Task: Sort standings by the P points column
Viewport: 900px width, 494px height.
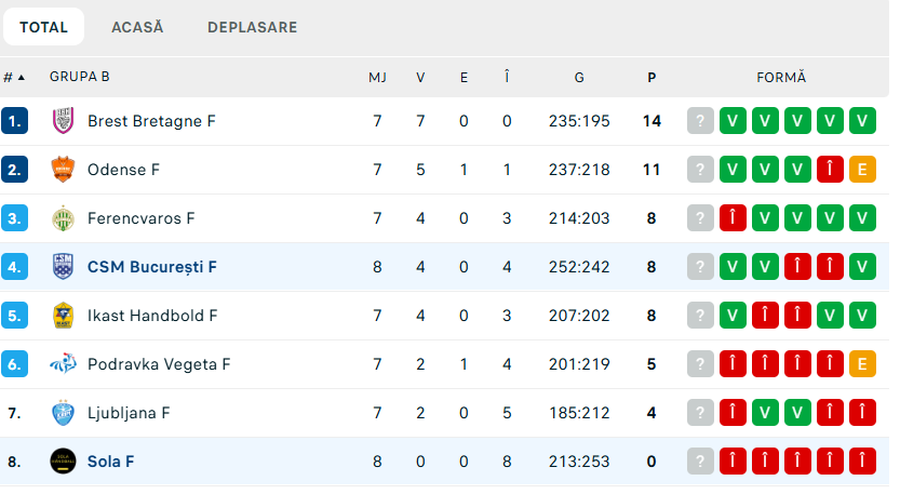Action: [652, 77]
